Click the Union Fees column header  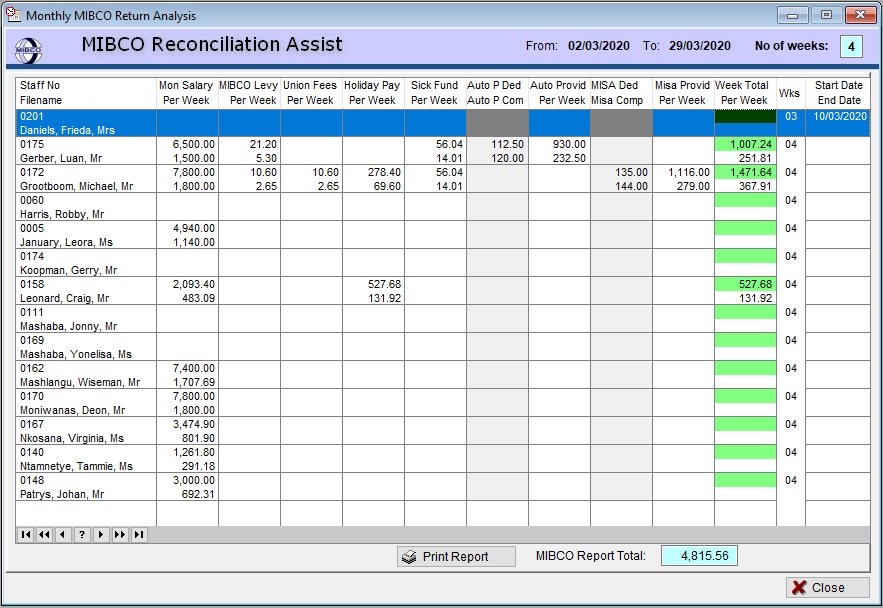[310, 93]
